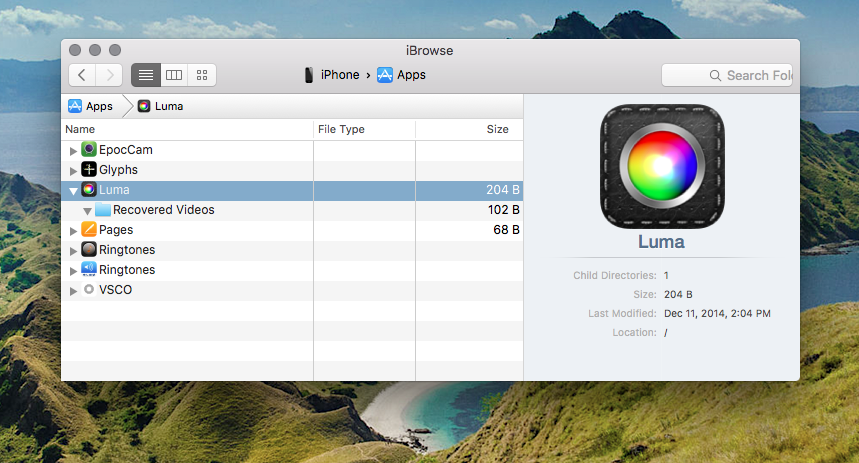Go forward with the right arrow button
Screen dimensions: 859x463
(110, 75)
